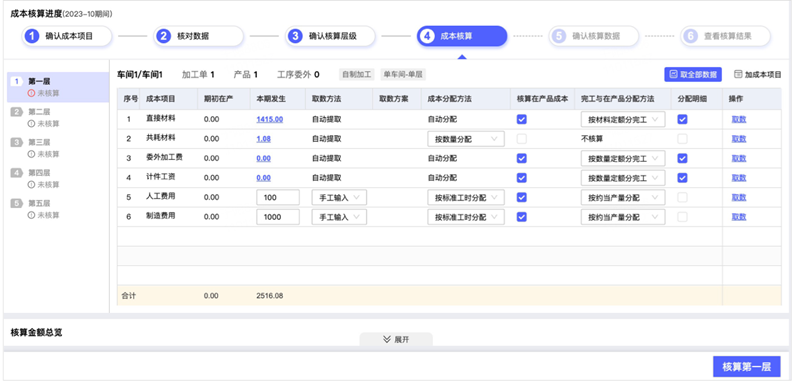Screen dimensions: 800x389
Task: Click 取数 link for 直接材料
Action: click(x=739, y=119)
